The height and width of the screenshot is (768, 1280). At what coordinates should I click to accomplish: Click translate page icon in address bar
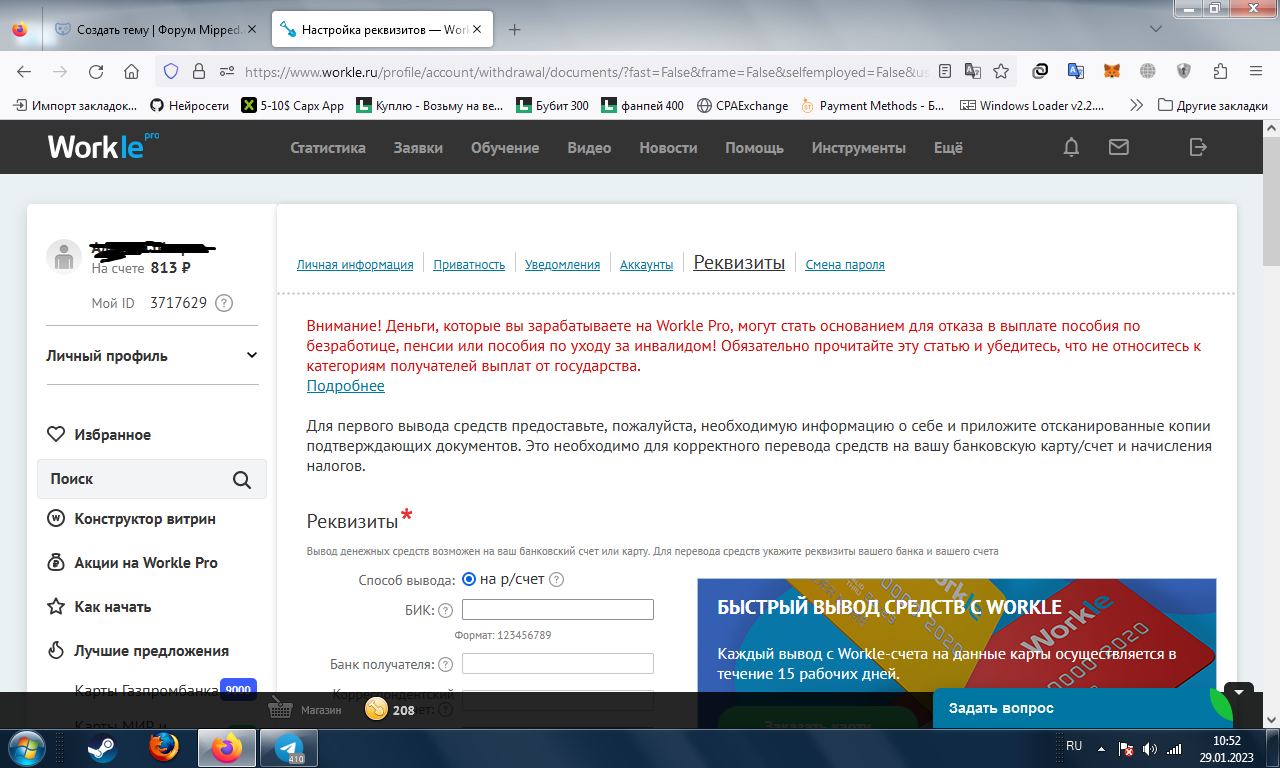click(973, 72)
